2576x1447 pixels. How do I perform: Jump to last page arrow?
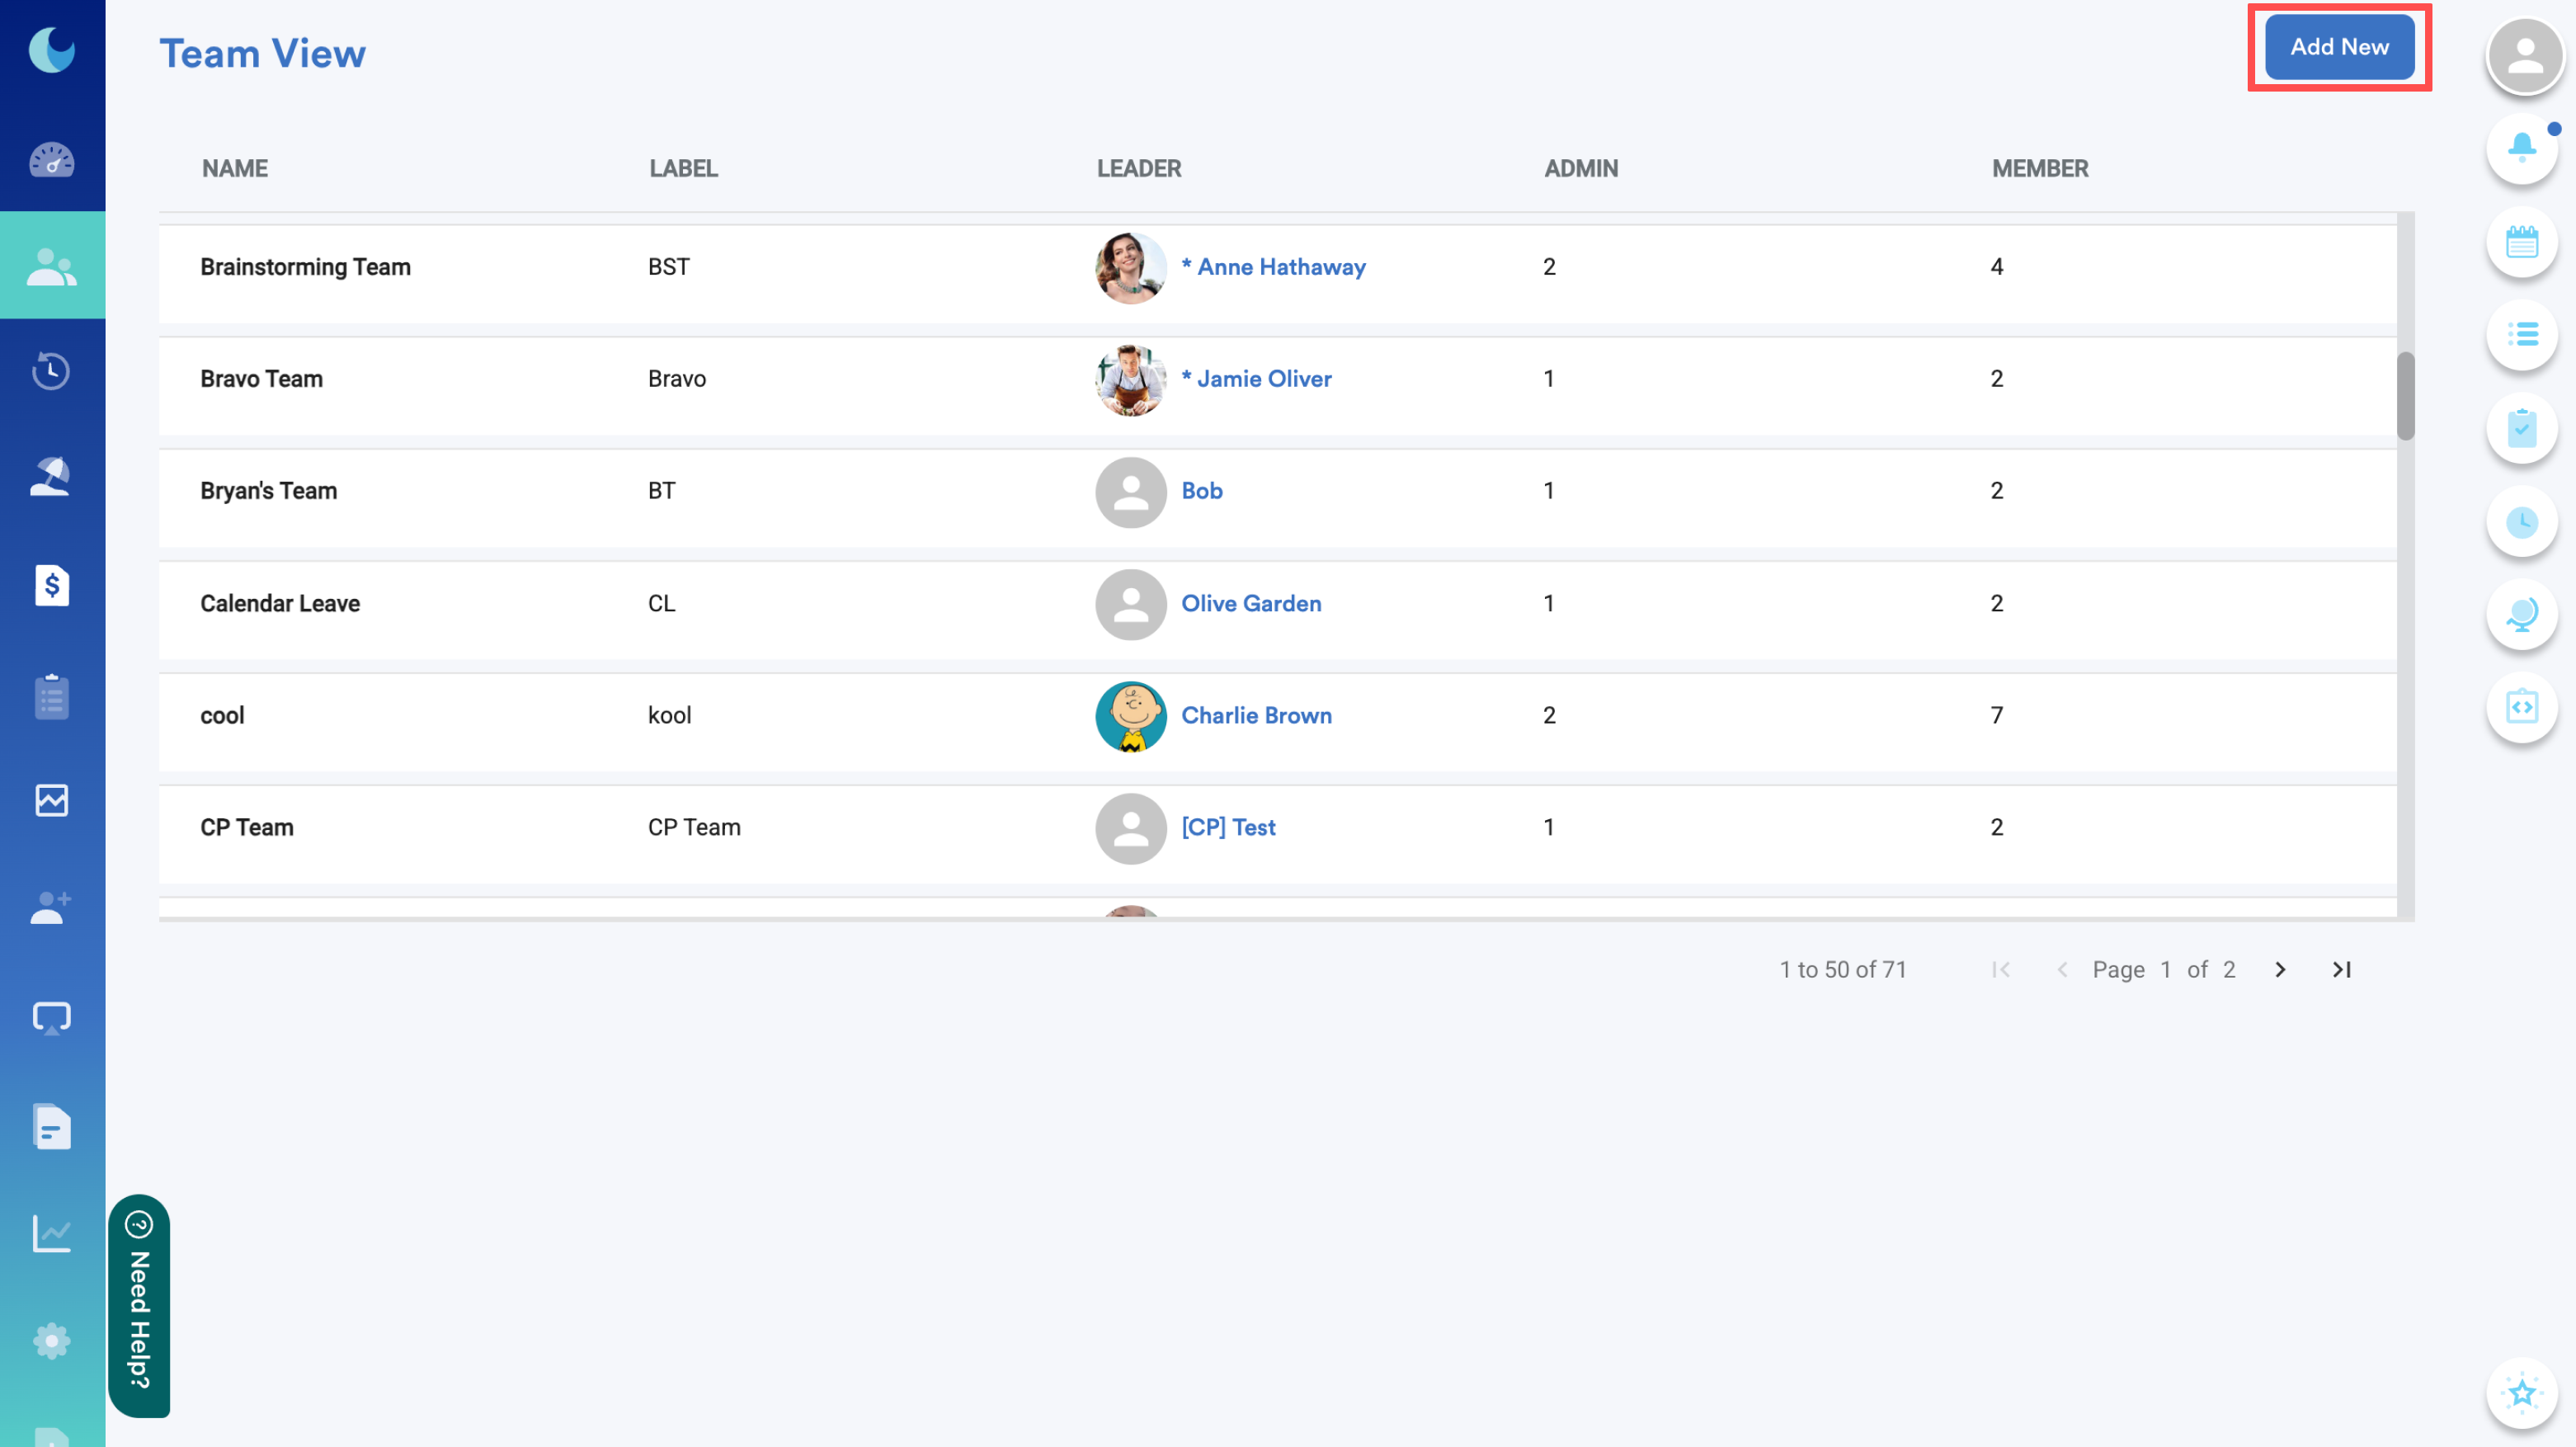pos(2341,969)
